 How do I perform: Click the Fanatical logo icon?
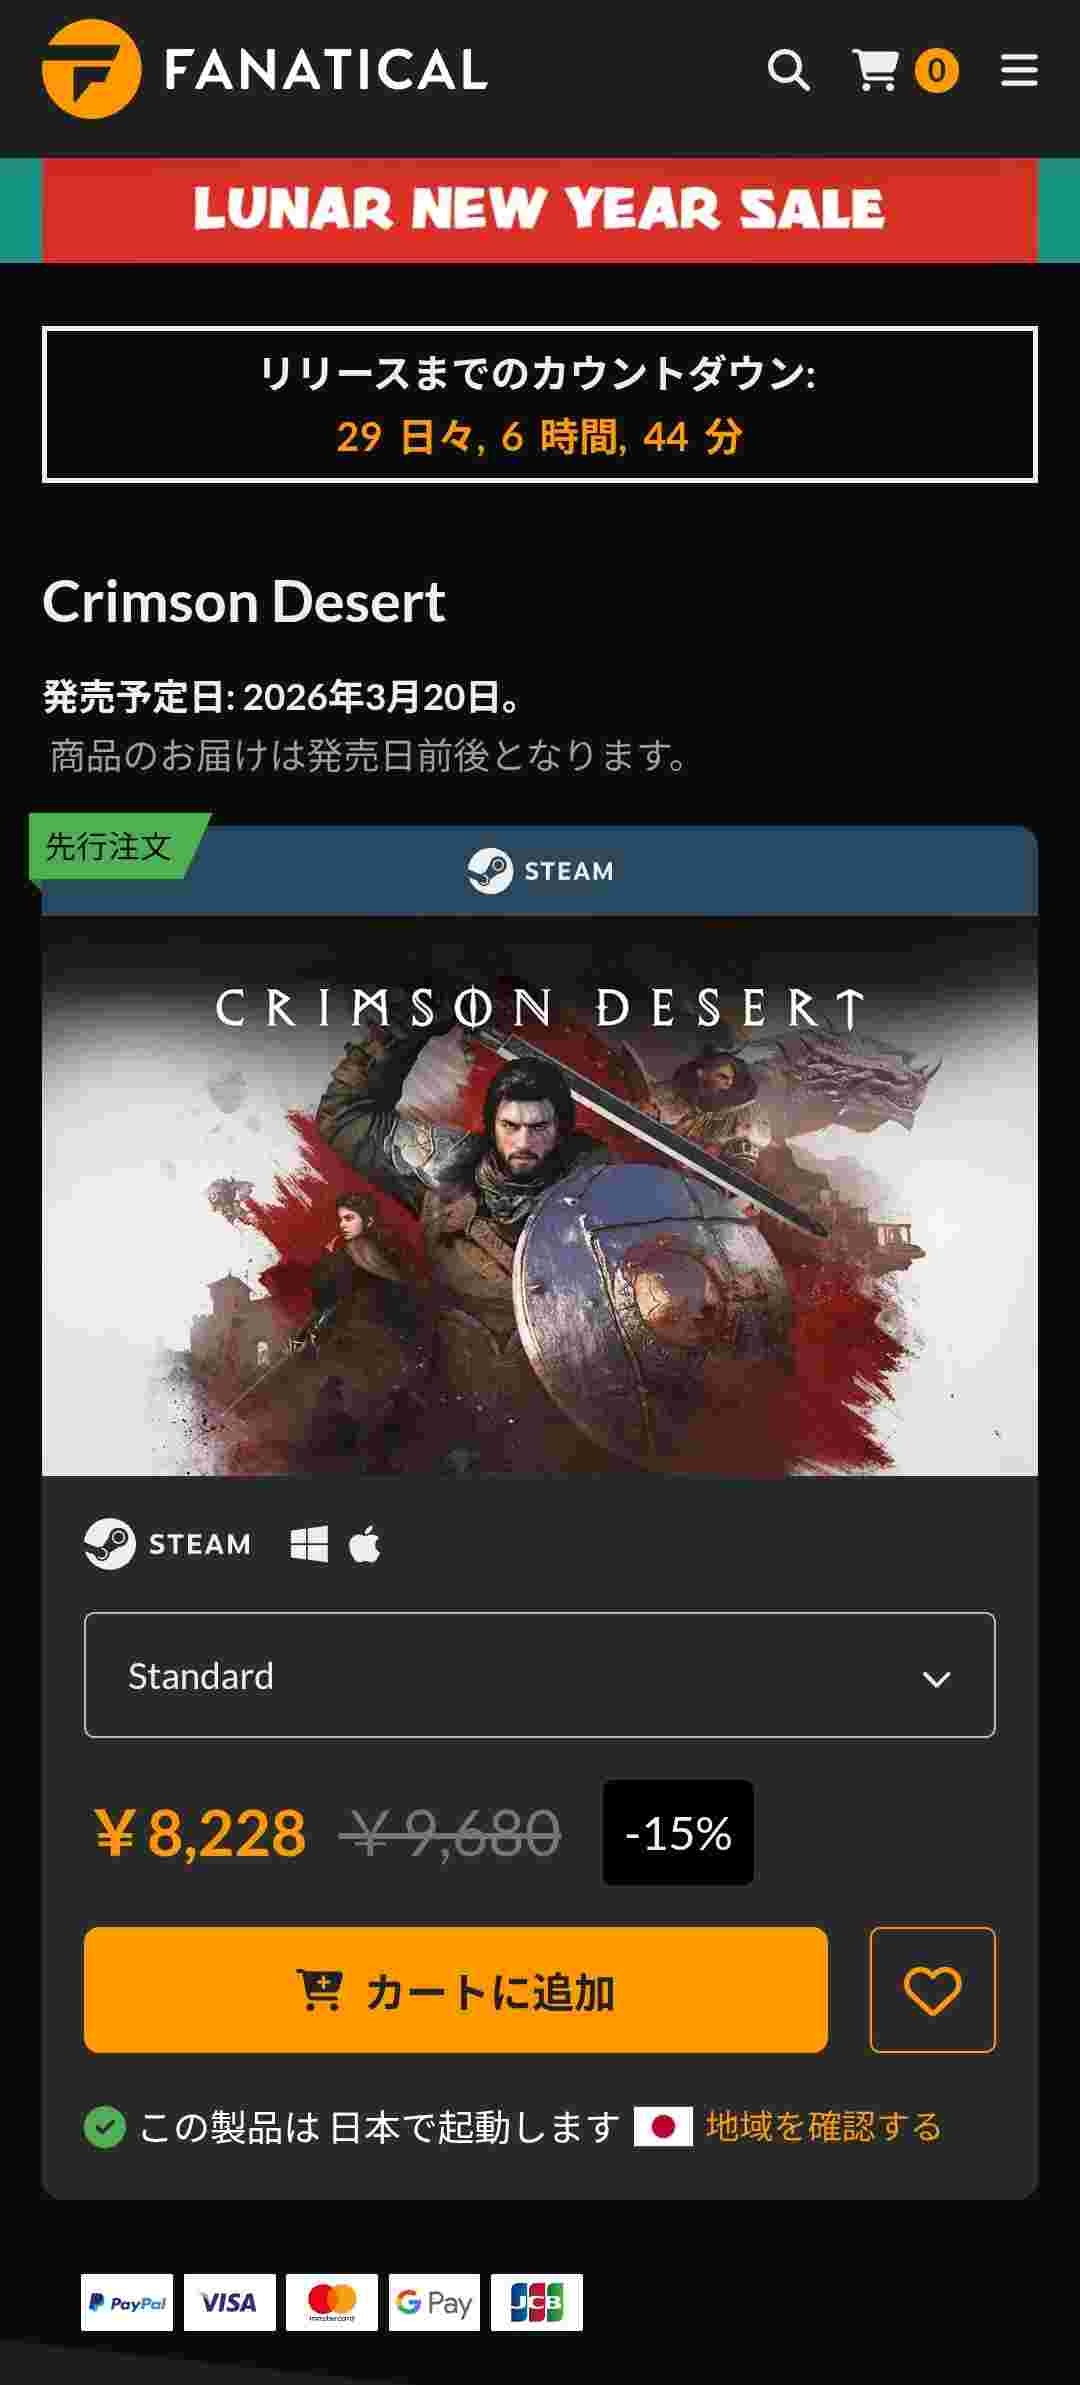[x=91, y=69]
